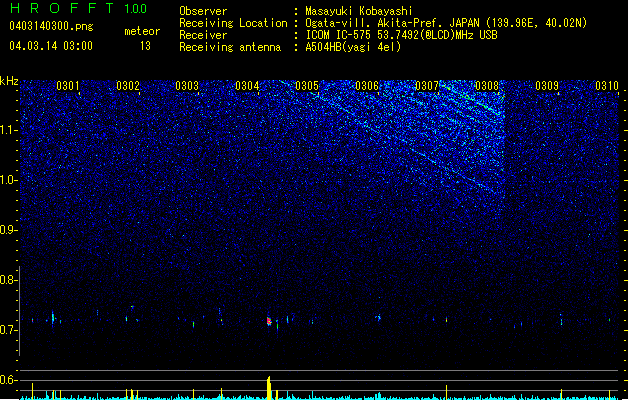This screenshot has width=629, height=400.
Task: Click the 0305 time marker
Action: (x=307, y=86)
